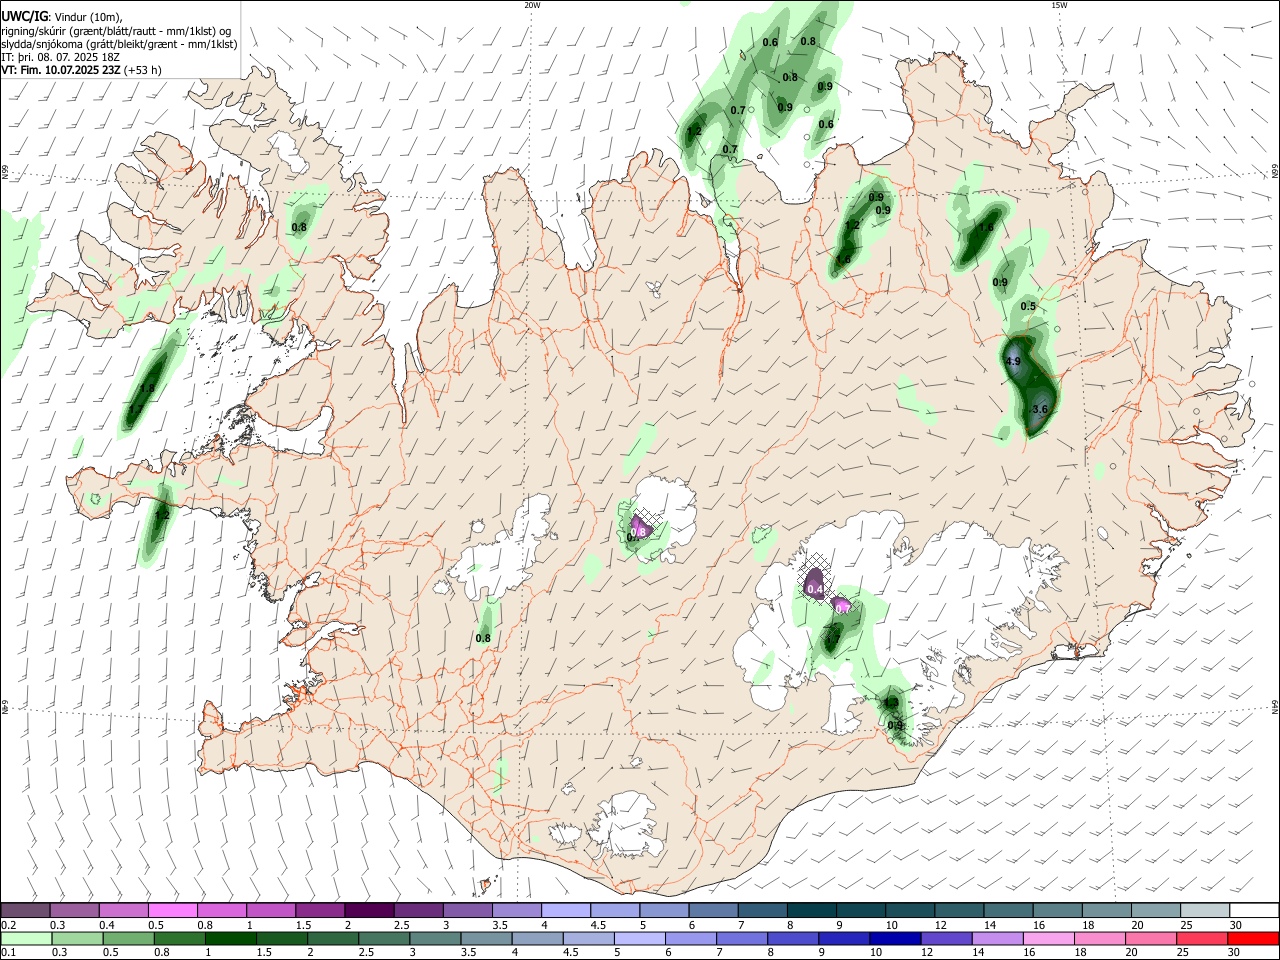
Task: Select the 30 label under top legend row
Action: click(x=1236, y=925)
